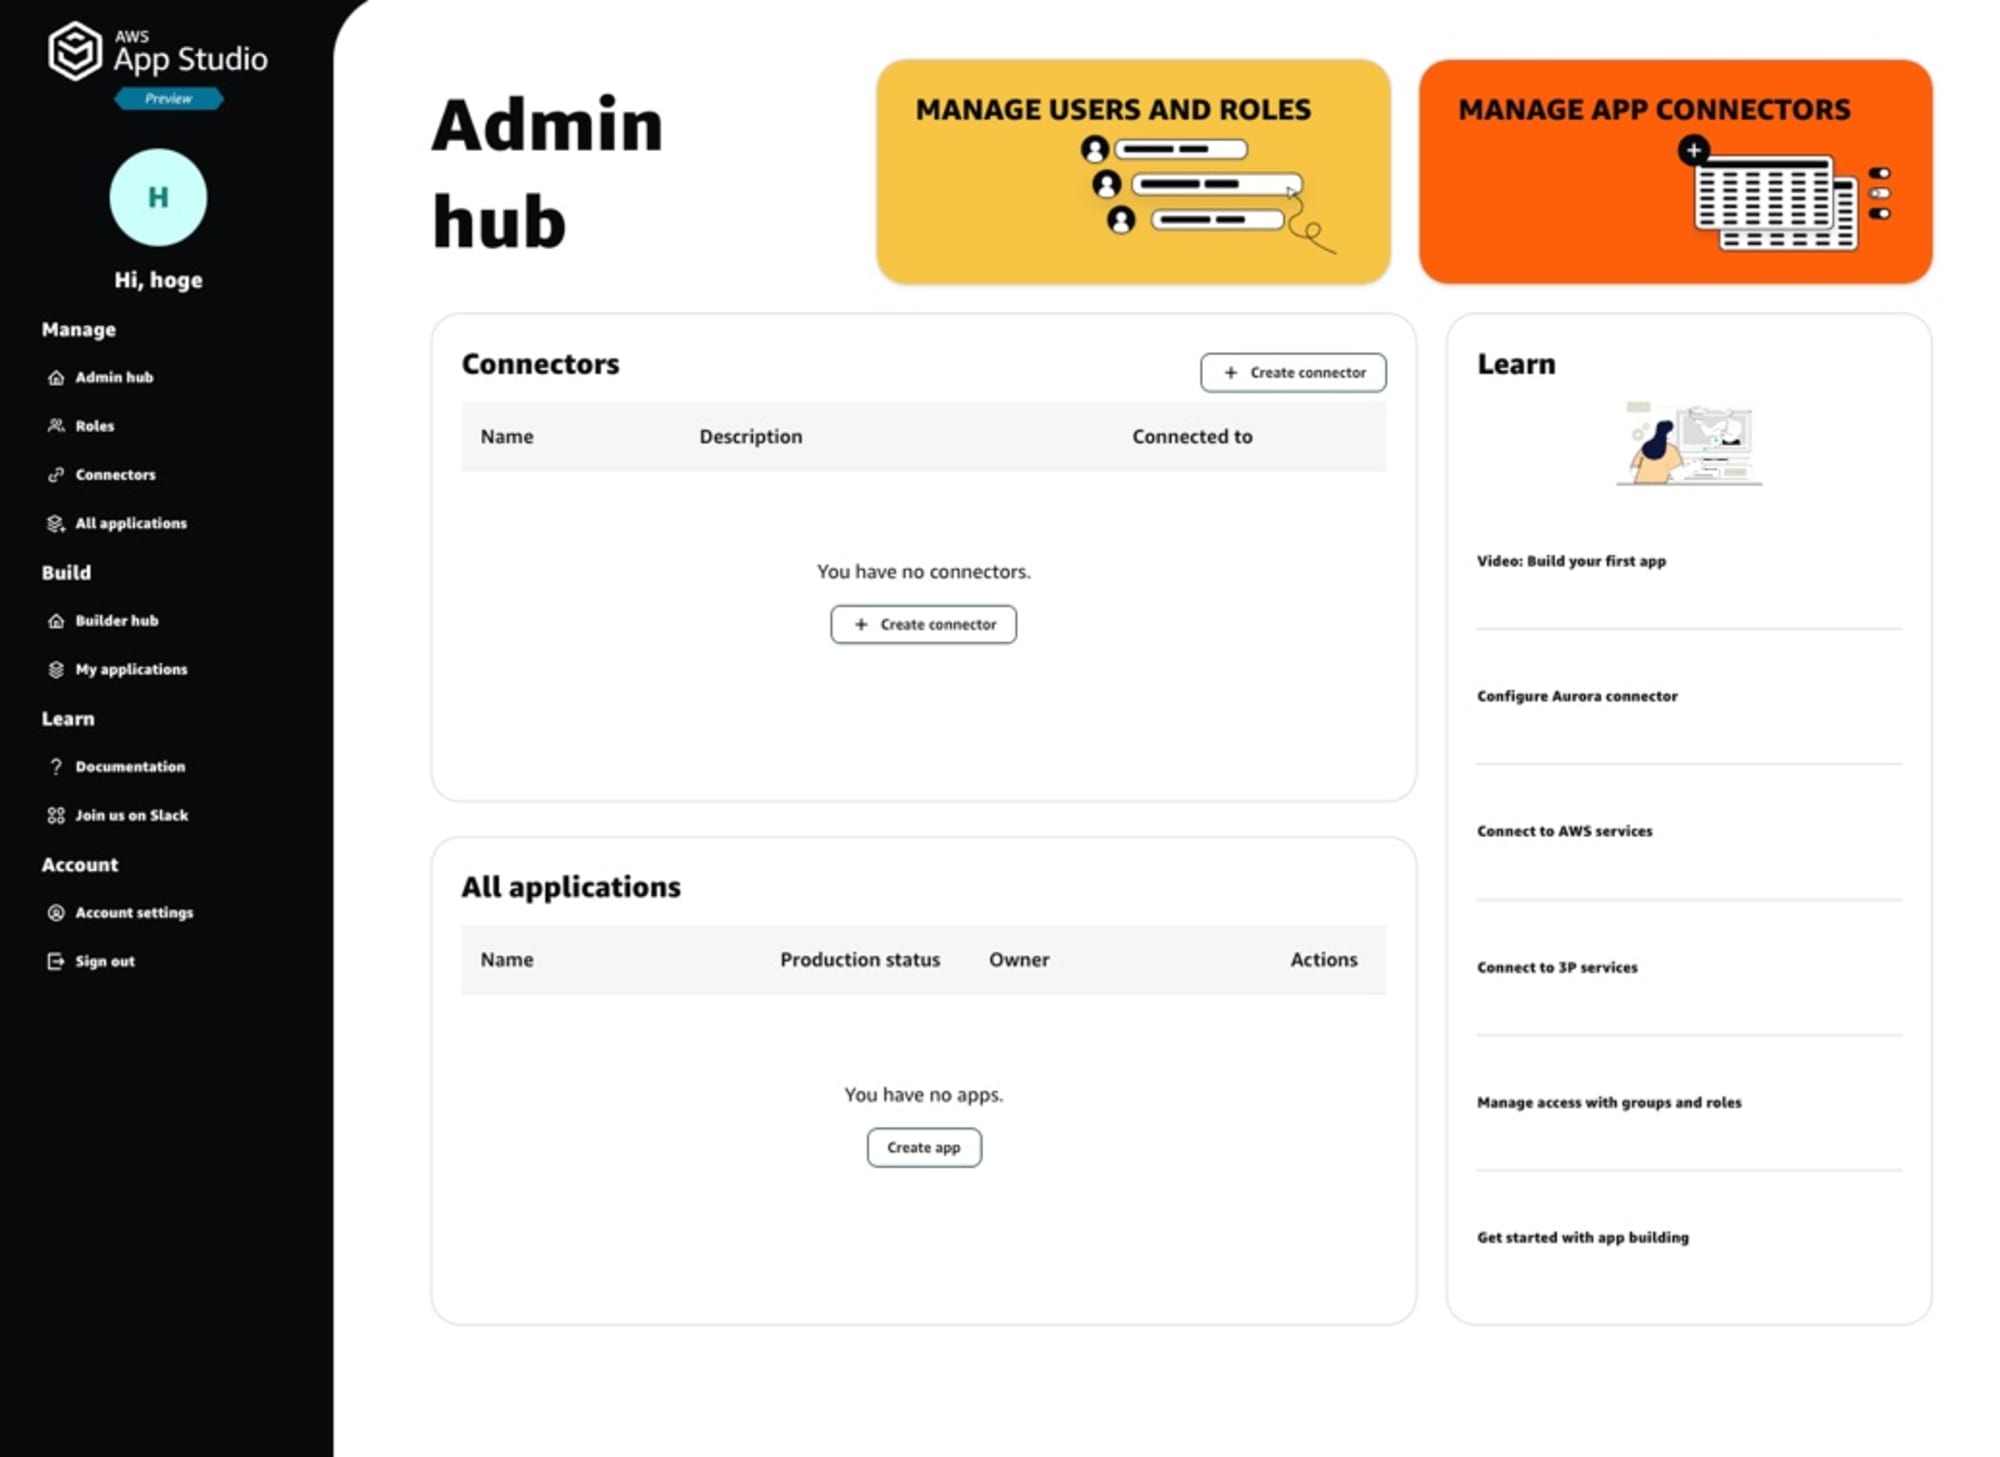
Task: Click the Description column header
Action: [x=750, y=436]
